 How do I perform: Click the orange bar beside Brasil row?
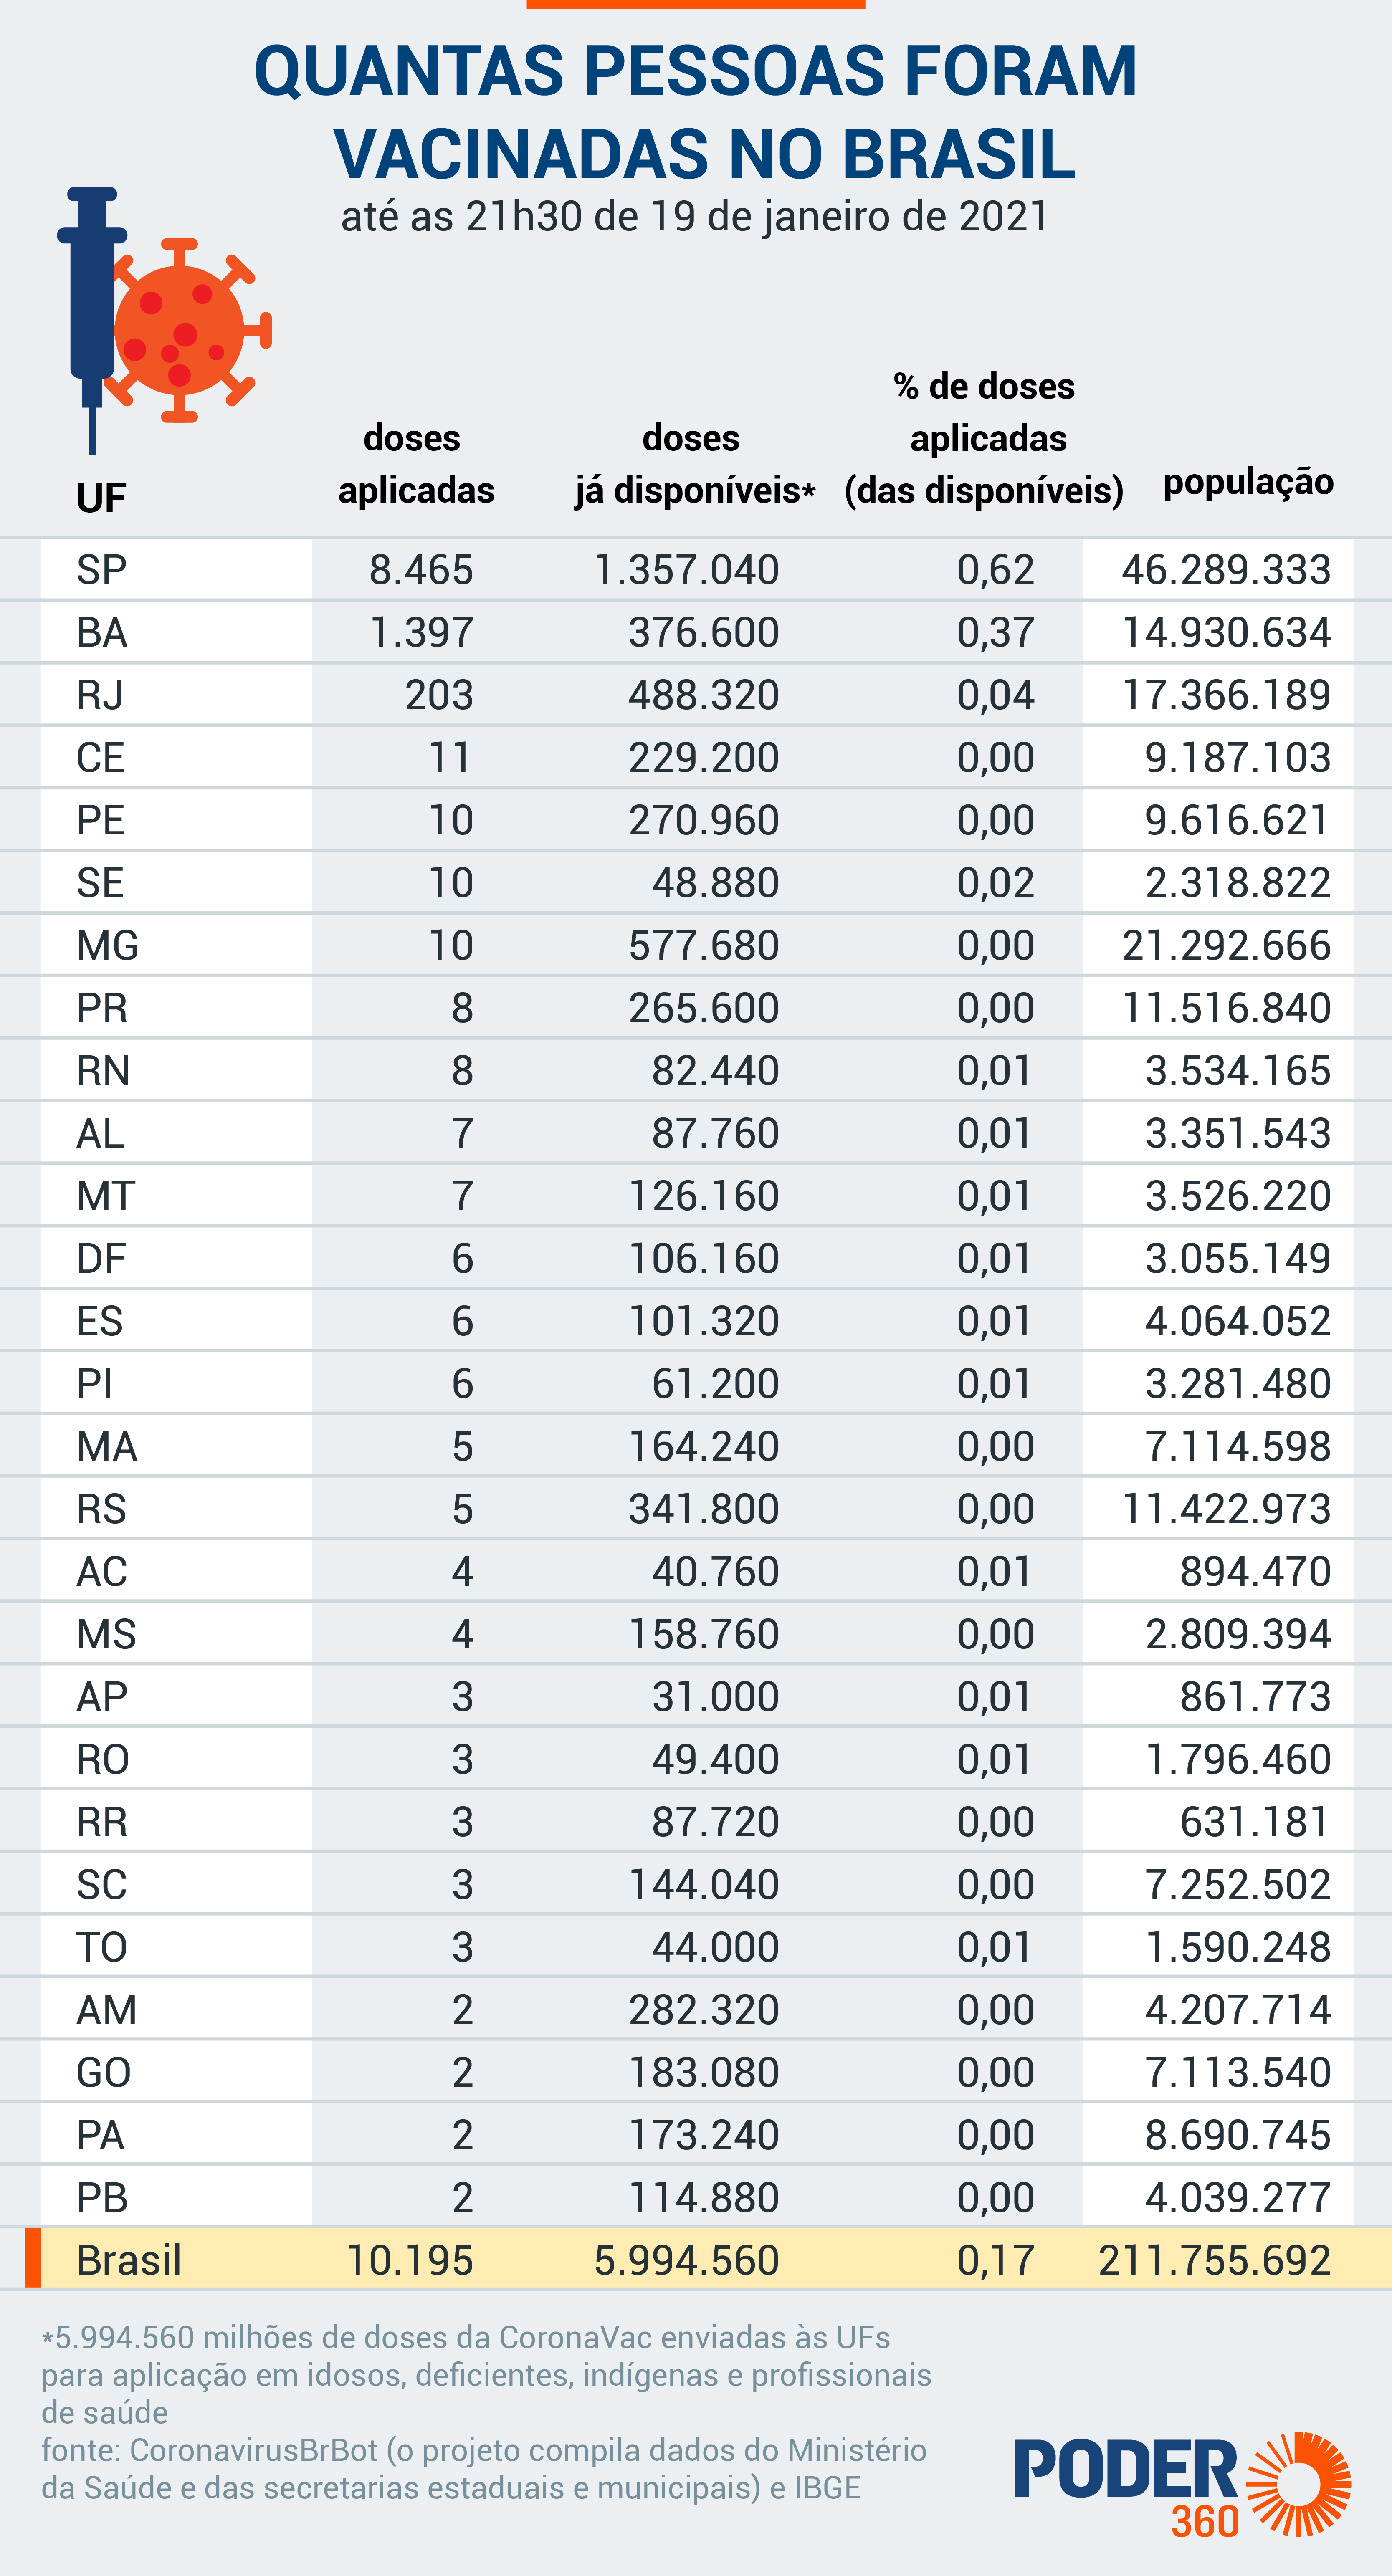click(33, 2259)
